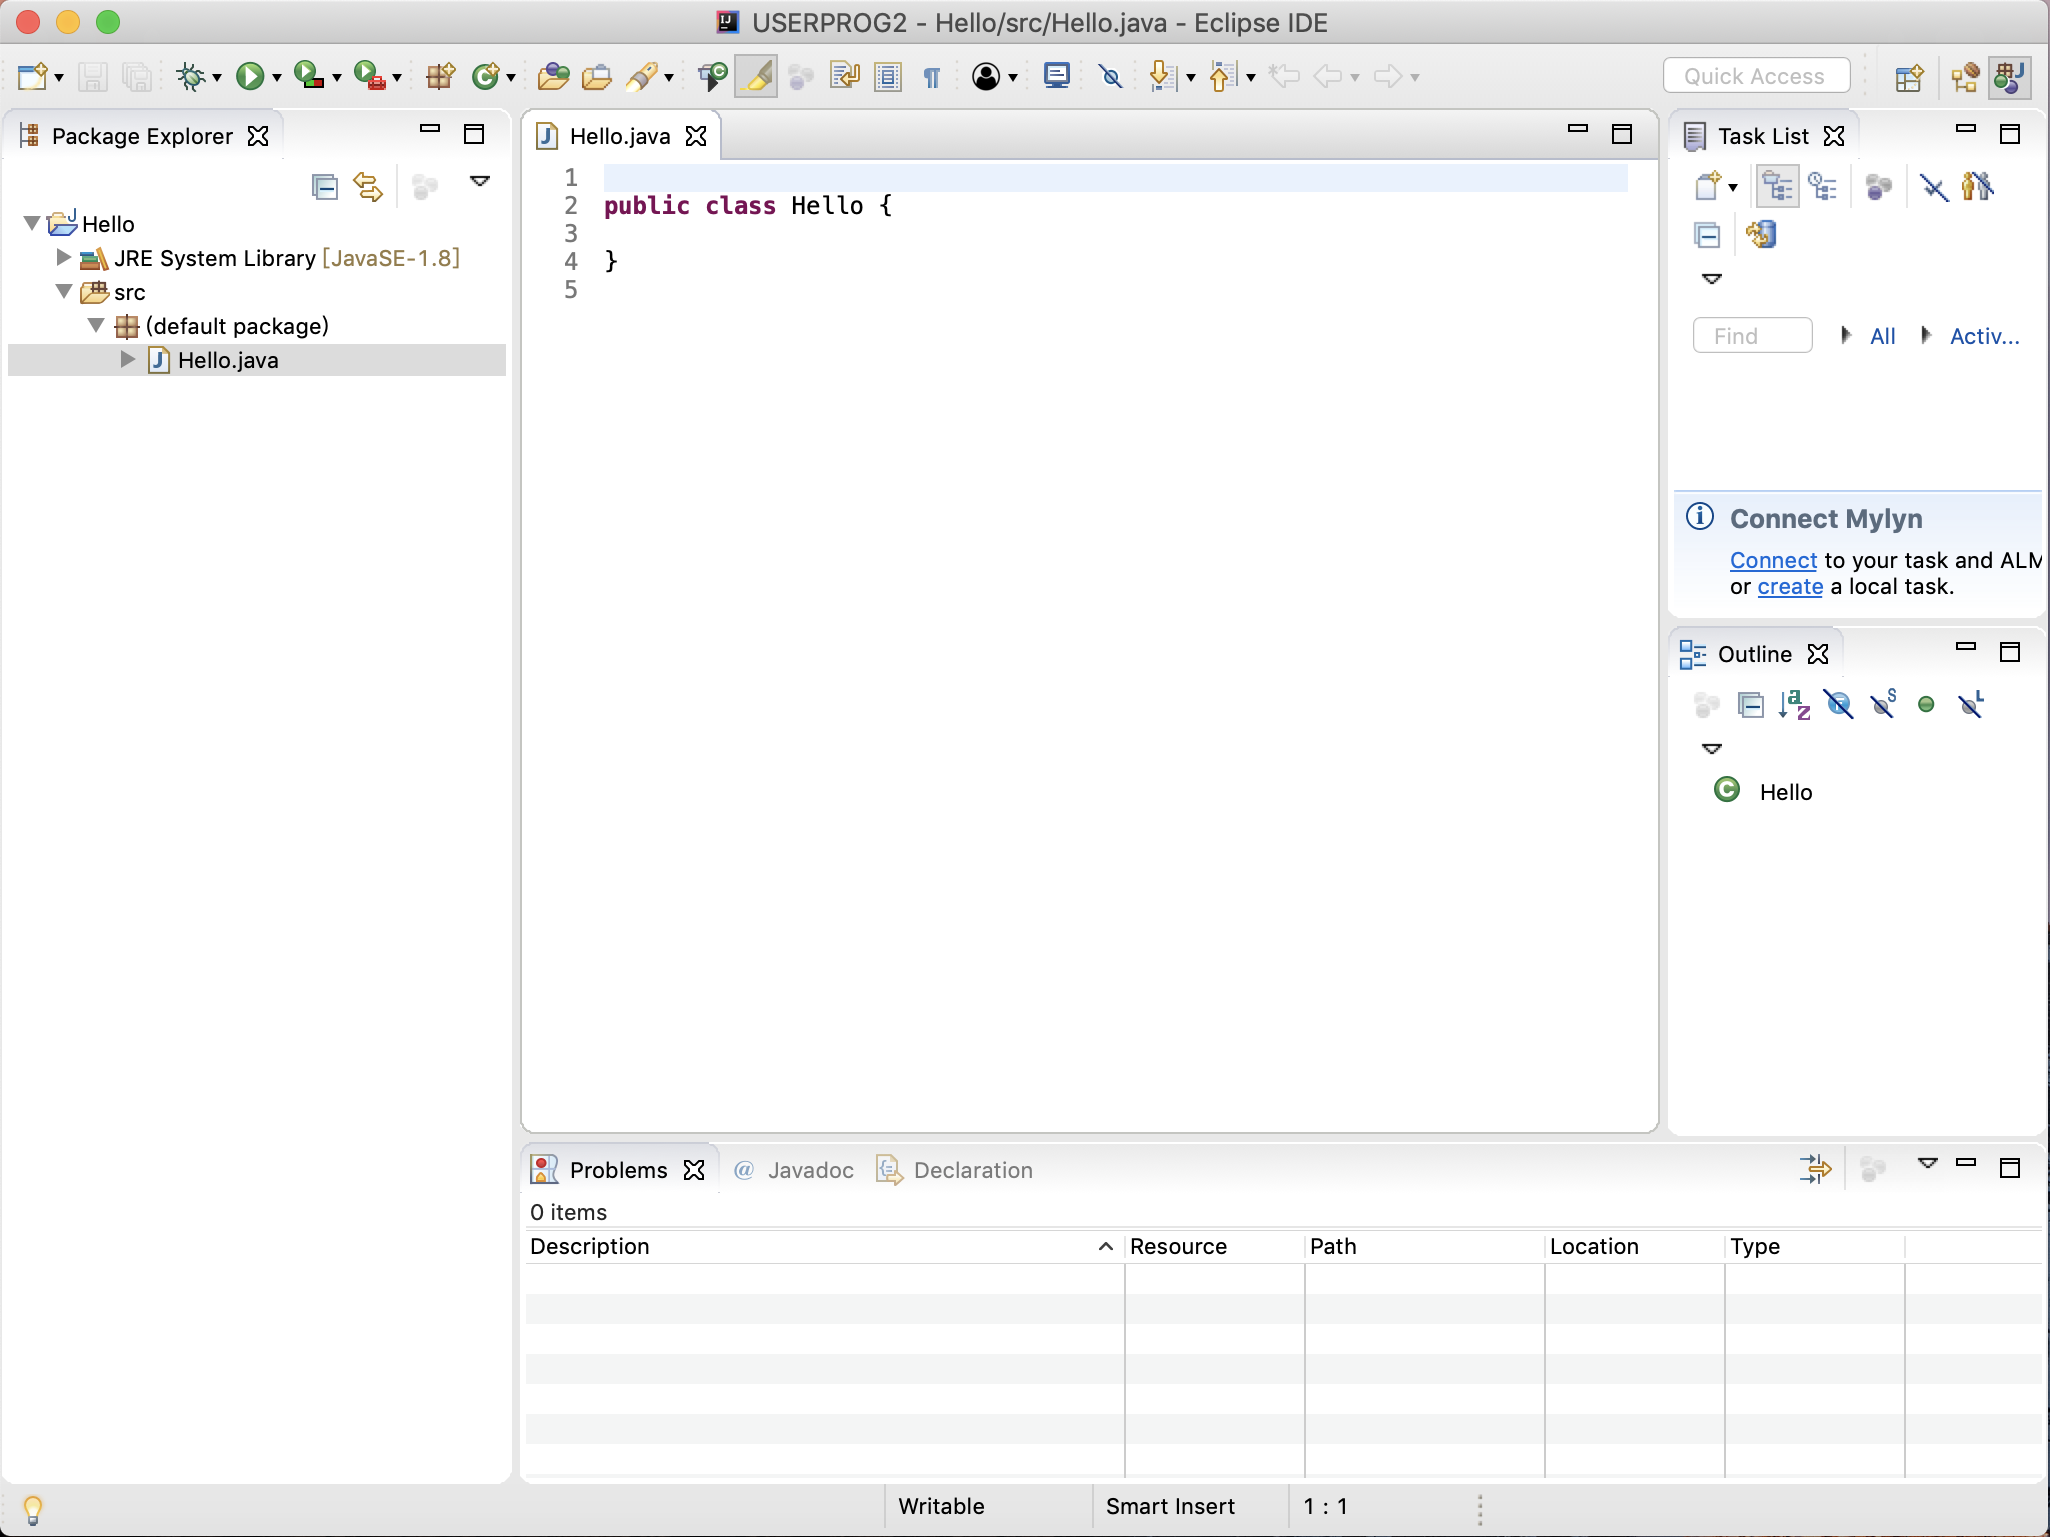Click the Open Perspective icon

(1909, 77)
